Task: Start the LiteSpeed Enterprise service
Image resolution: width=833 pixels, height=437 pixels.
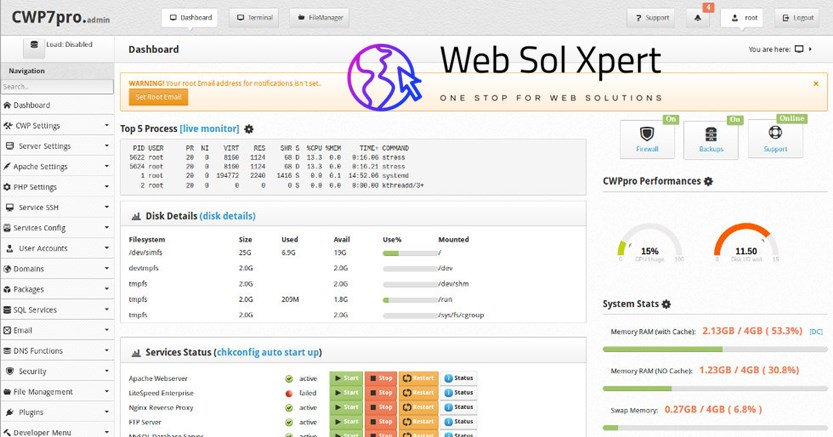Action: [x=346, y=393]
